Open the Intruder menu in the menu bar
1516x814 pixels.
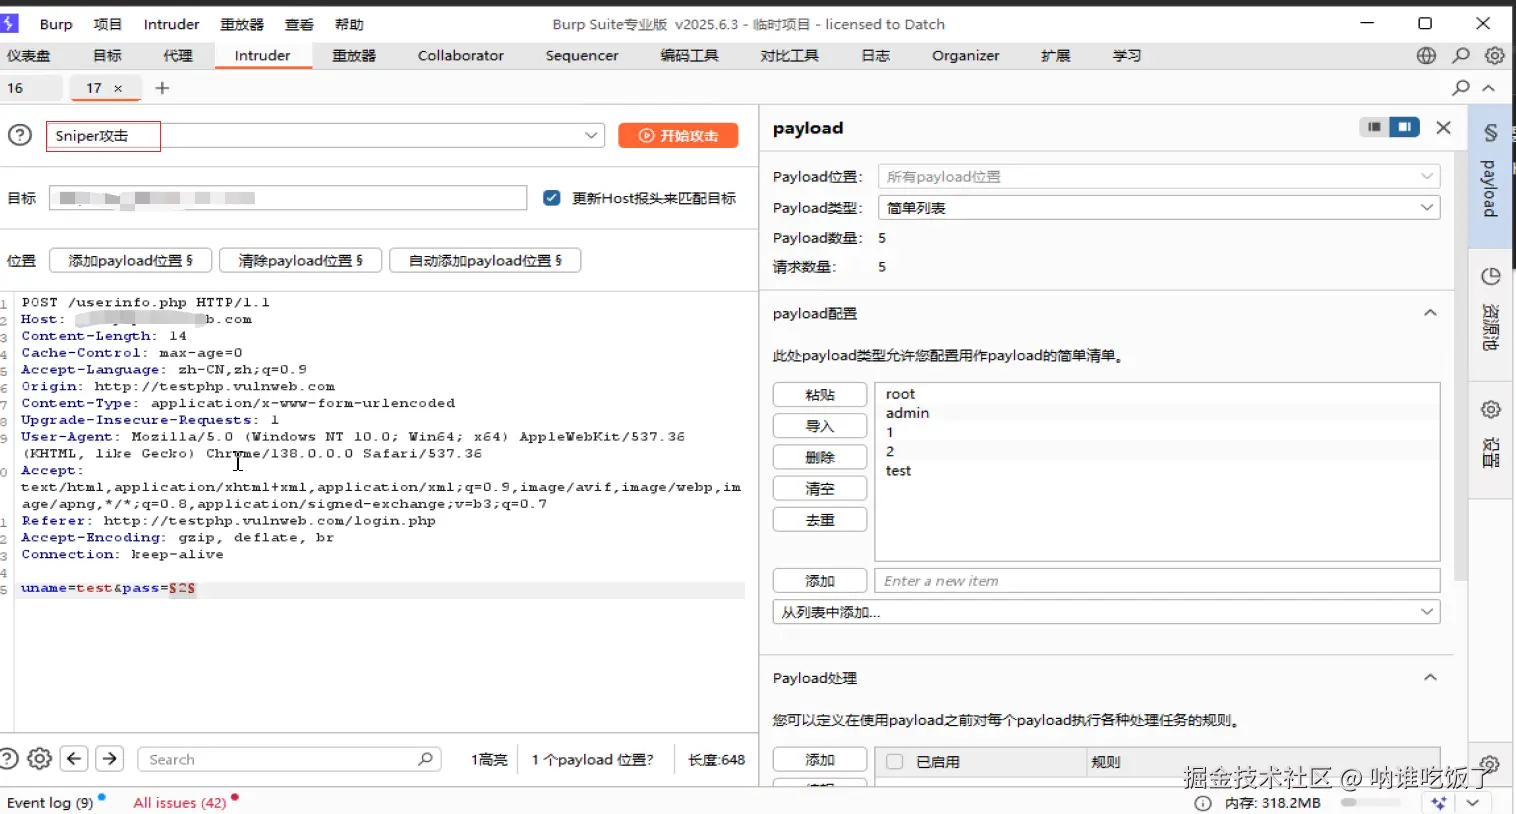(x=171, y=24)
